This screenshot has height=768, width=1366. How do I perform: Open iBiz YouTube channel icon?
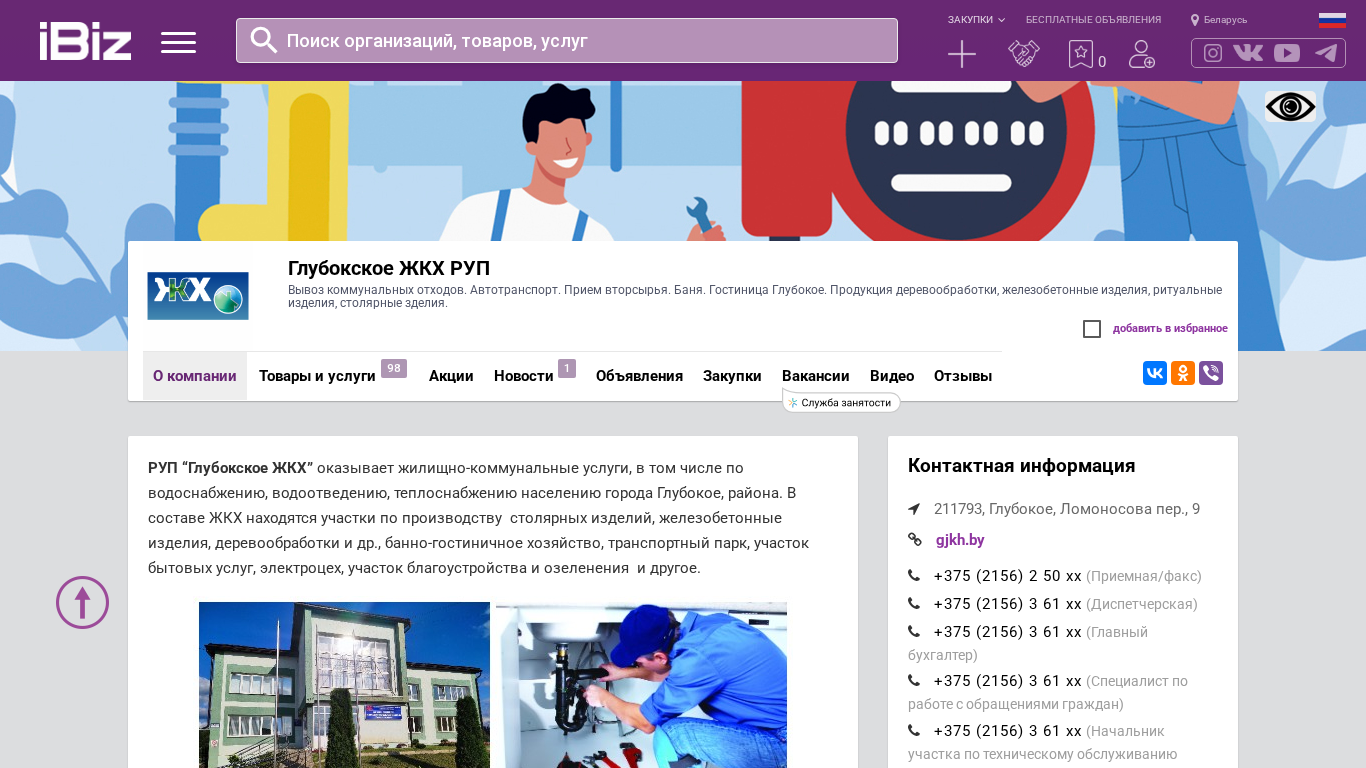1287,53
